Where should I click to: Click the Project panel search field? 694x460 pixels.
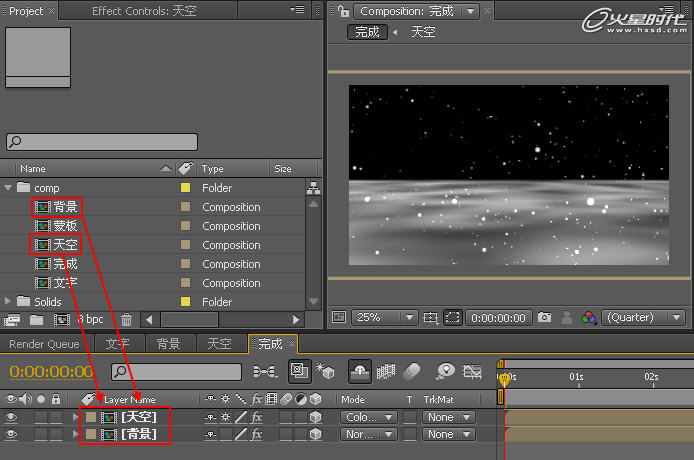pos(102,142)
